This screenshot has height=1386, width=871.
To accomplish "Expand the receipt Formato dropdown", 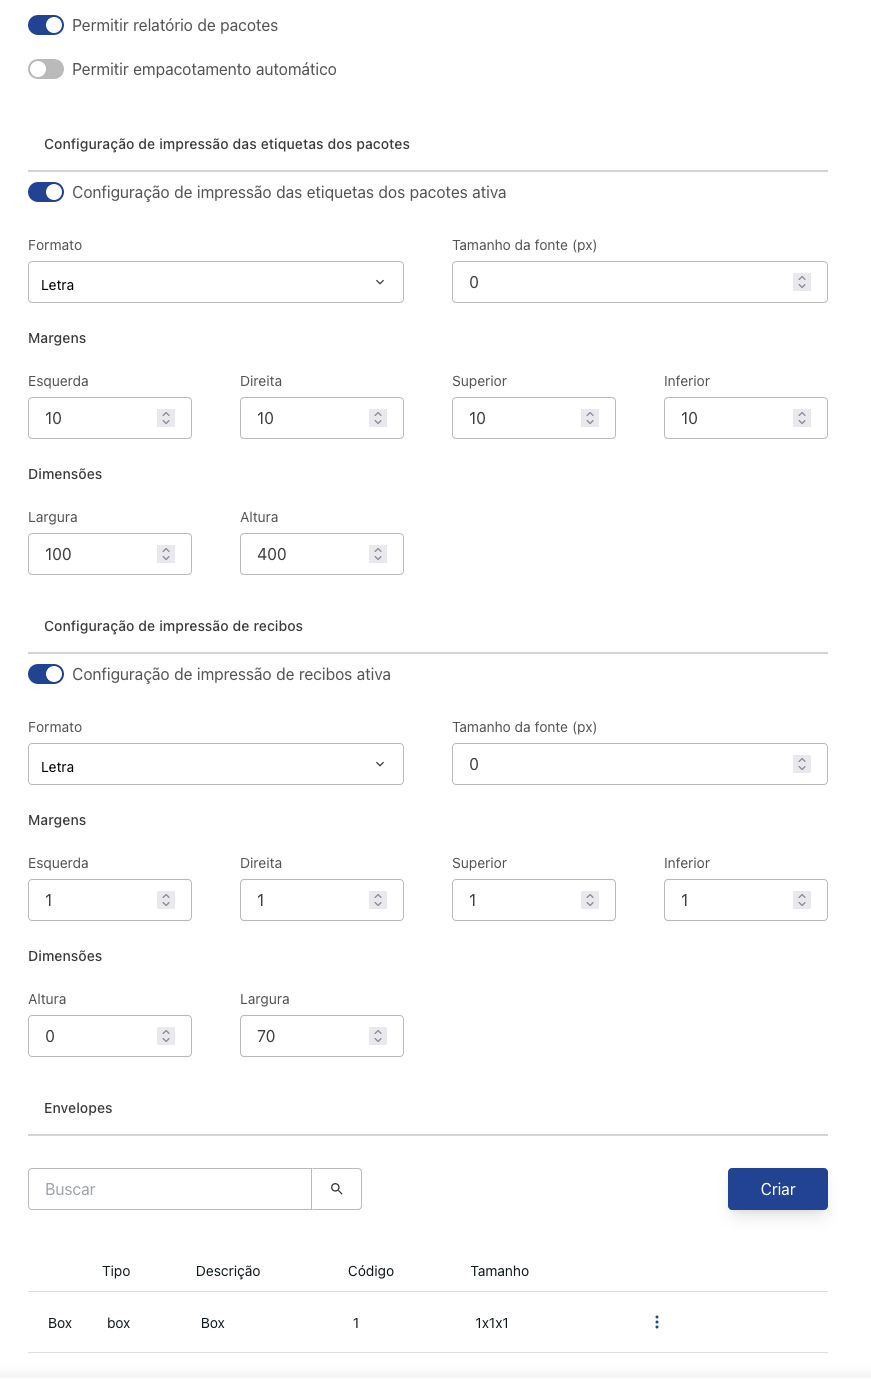I will tap(215, 765).
